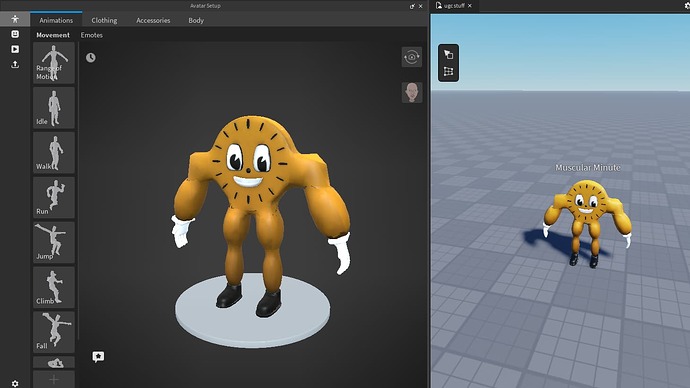Click the animation list scrollbar
The height and width of the screenshot is (388, 690).
78,191
